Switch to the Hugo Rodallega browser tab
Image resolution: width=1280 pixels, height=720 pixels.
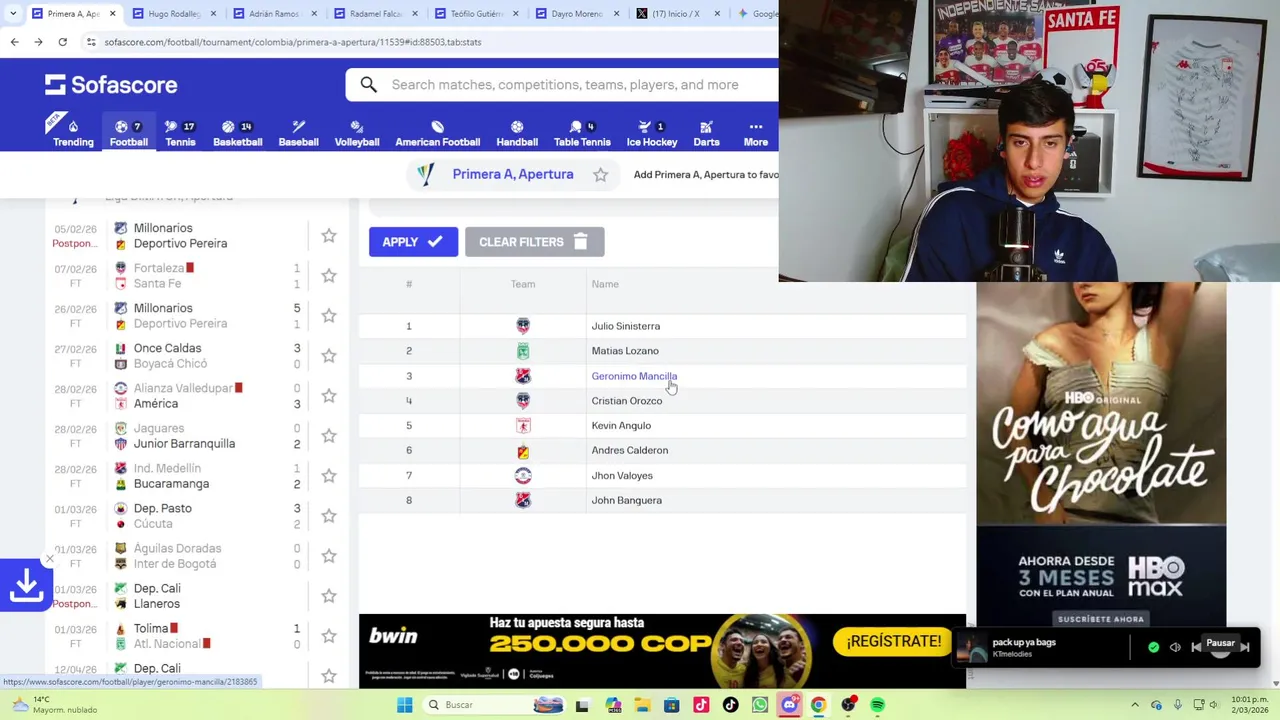(x=174, y=14)
